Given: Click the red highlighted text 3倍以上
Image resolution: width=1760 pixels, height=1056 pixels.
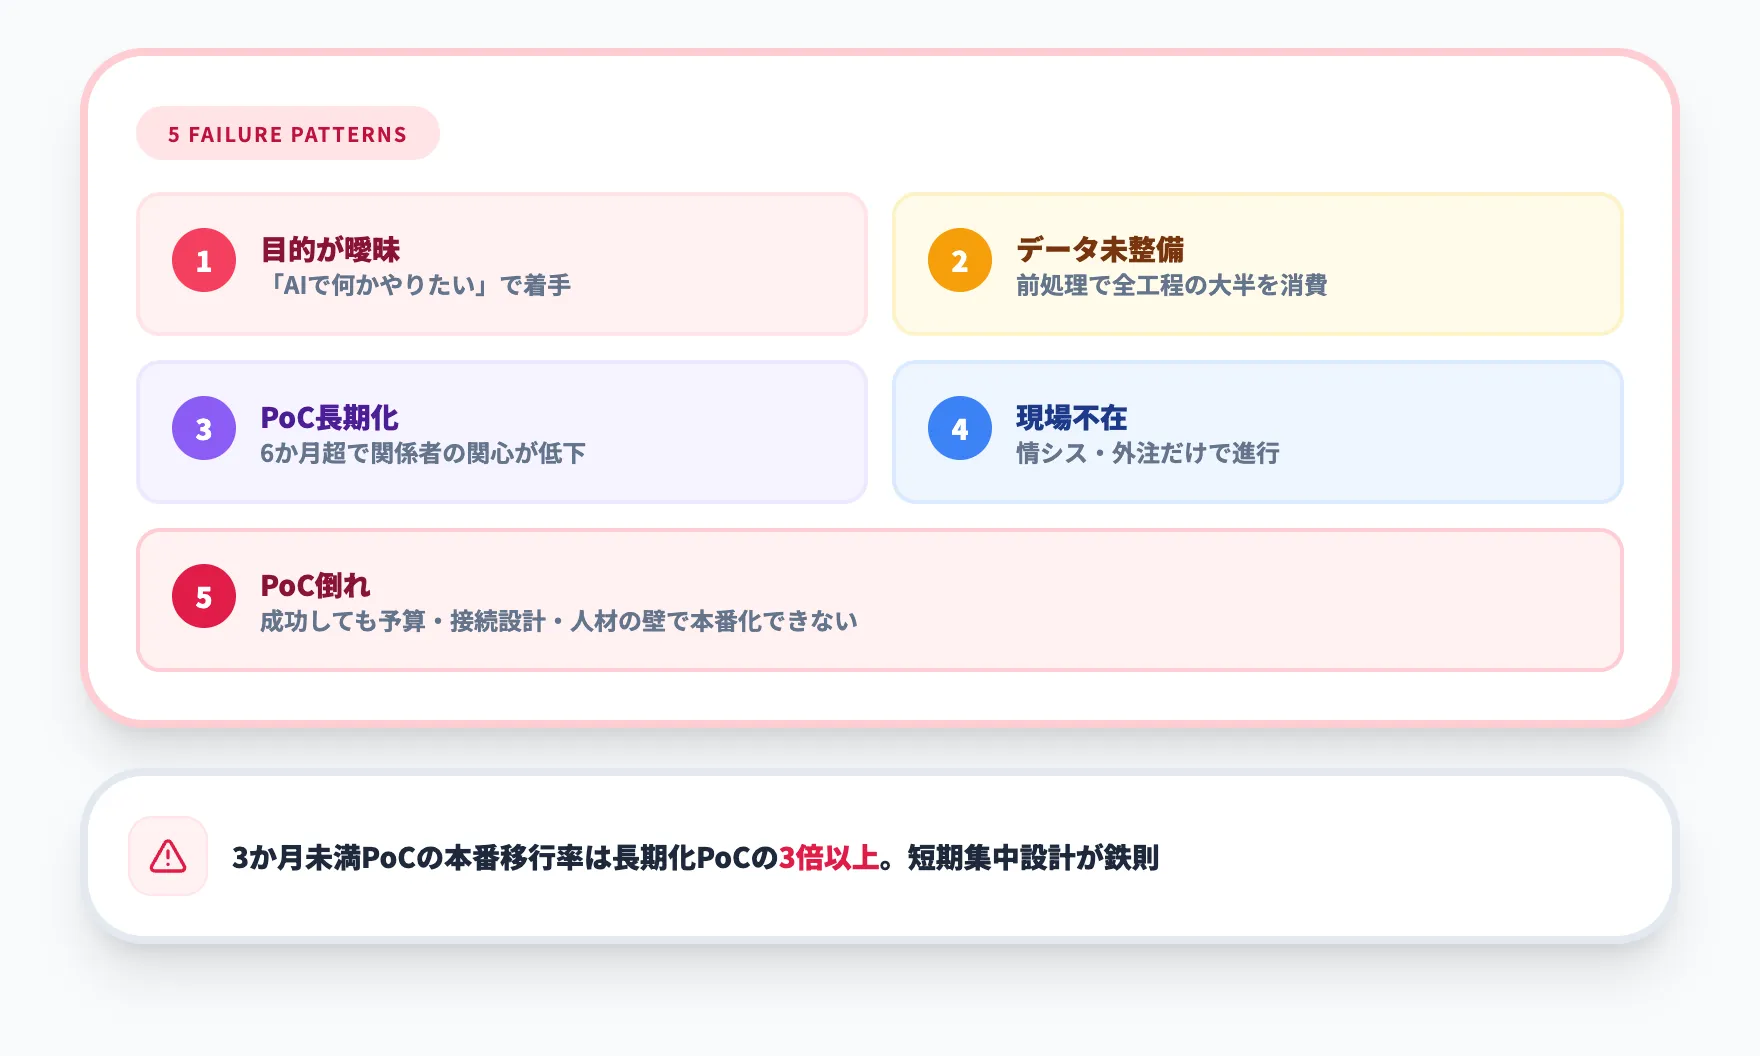Looking at the screenshot, I should pyautogui.click(x=828, y=855).
